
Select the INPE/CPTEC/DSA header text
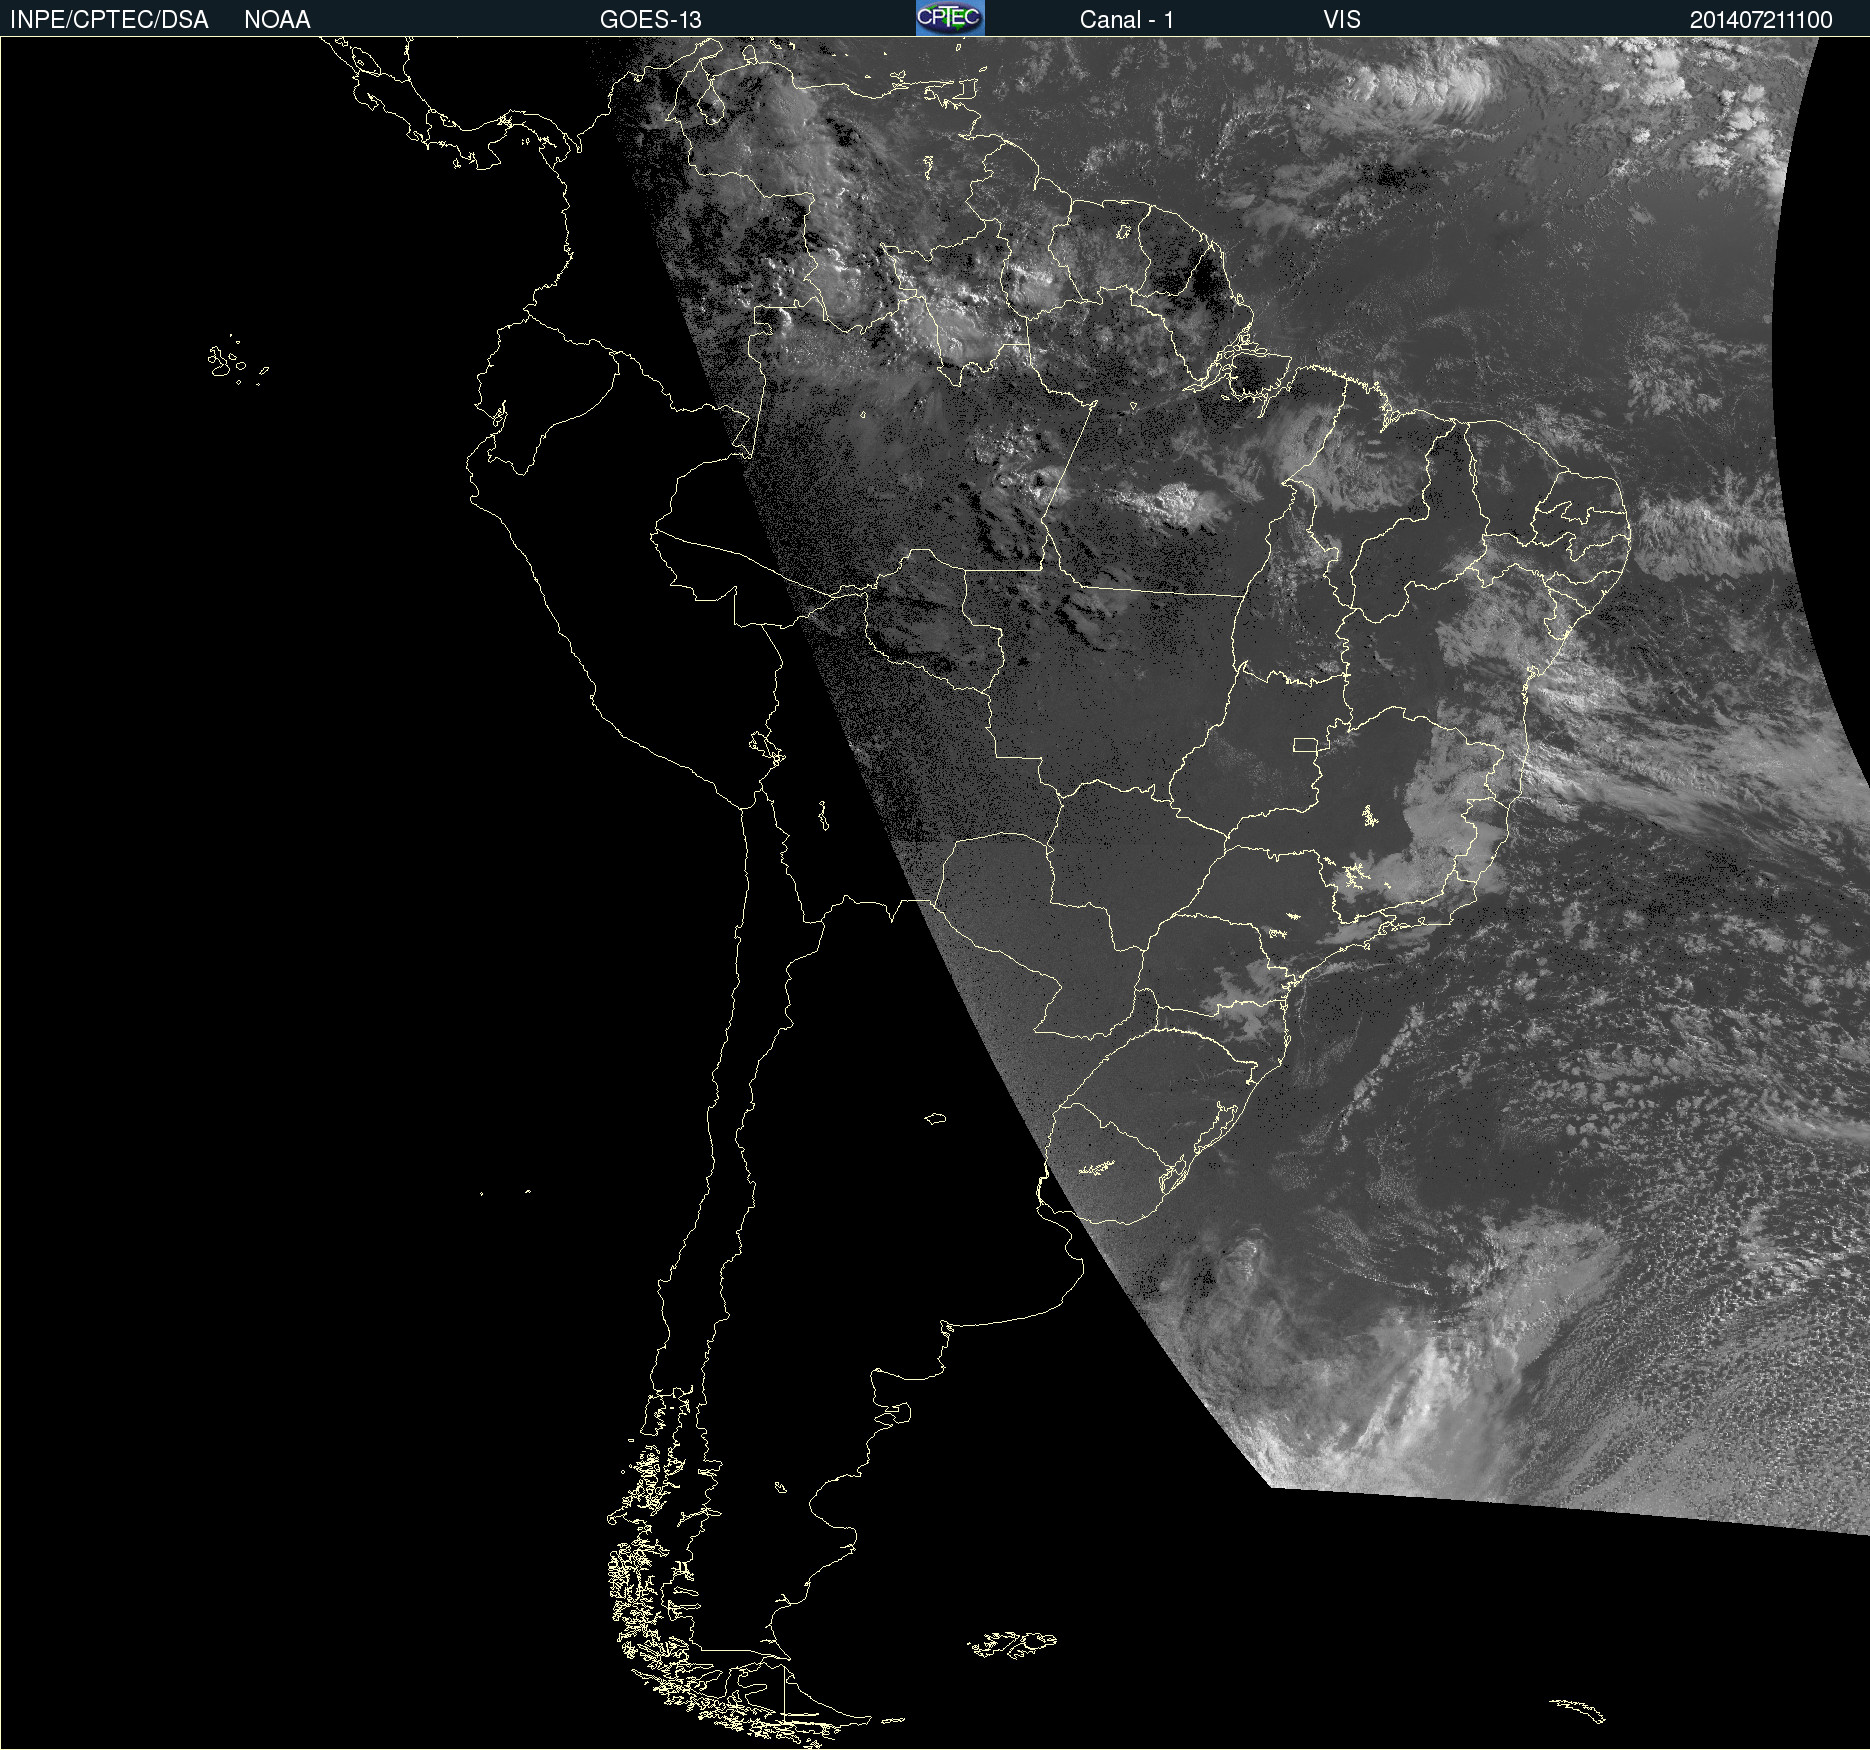coord(109,20)
